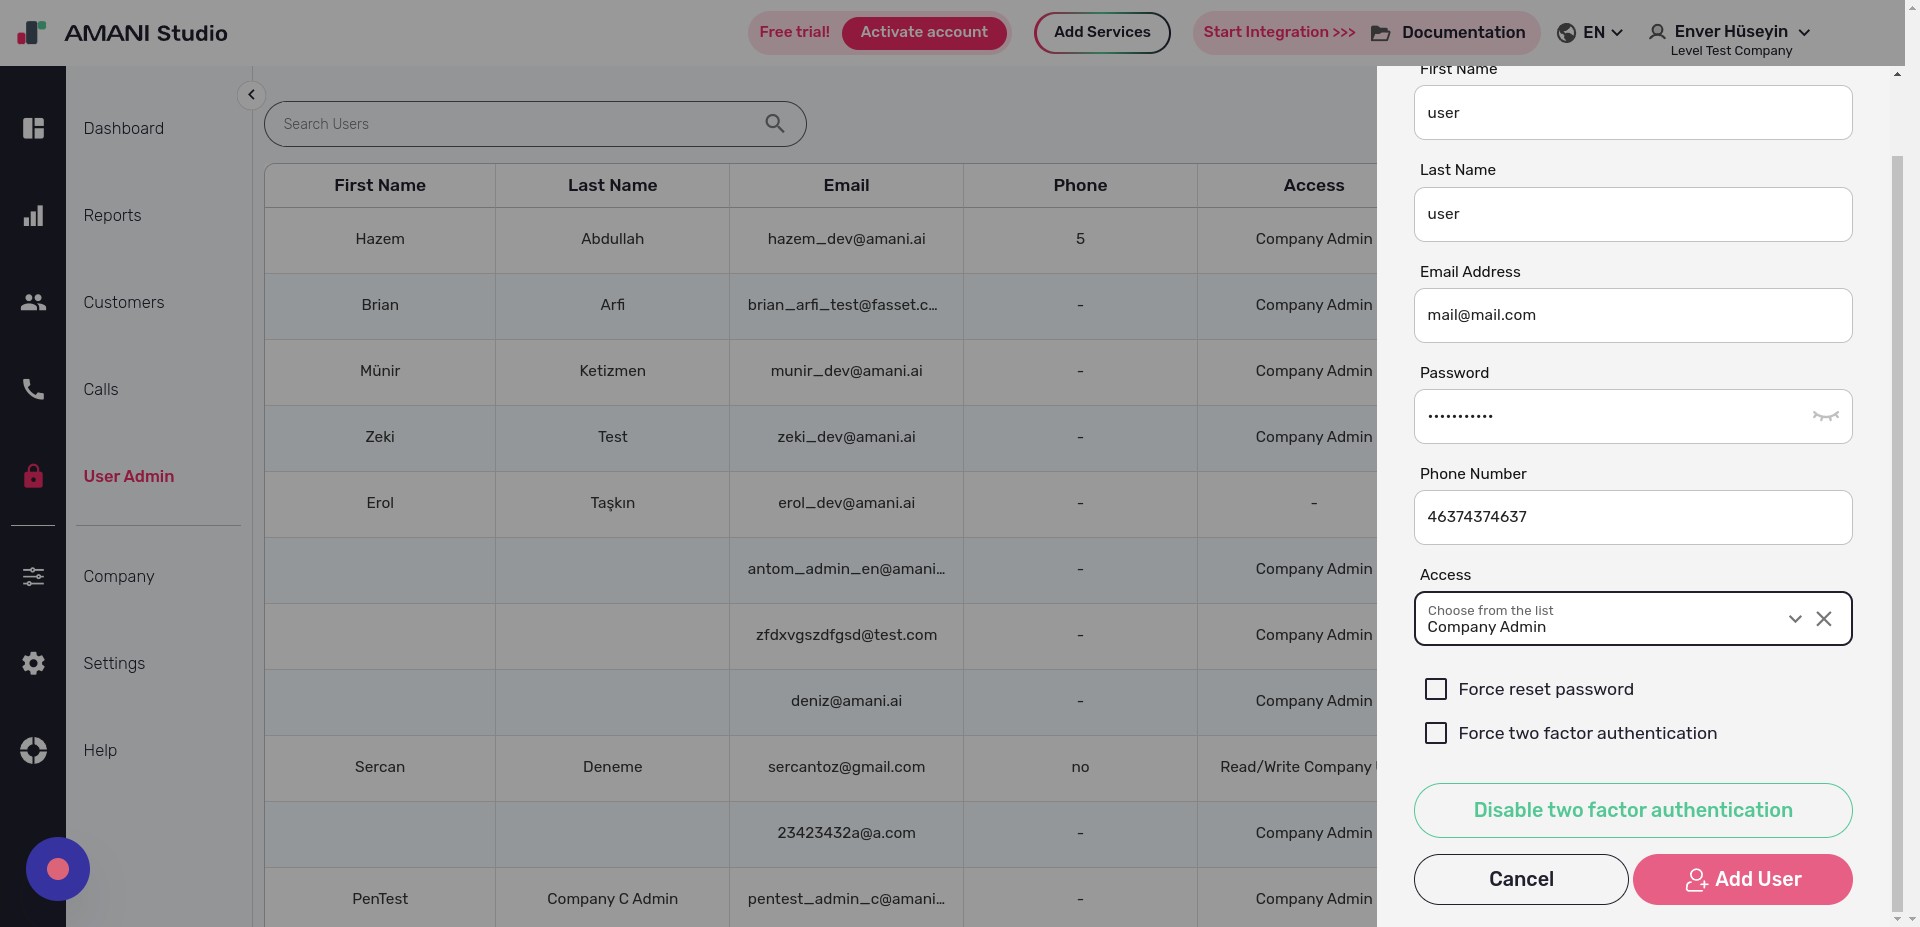Click the search magnifier in the Search Users bar
1920x927 pixels.
(774, 123)
